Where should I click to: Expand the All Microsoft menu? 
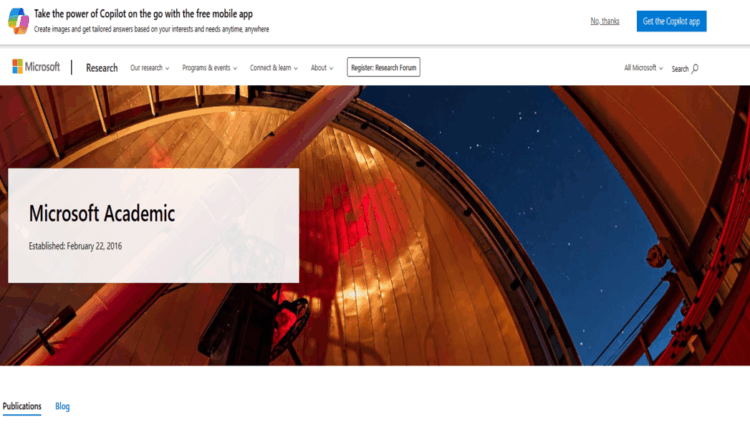coord(643,68)
